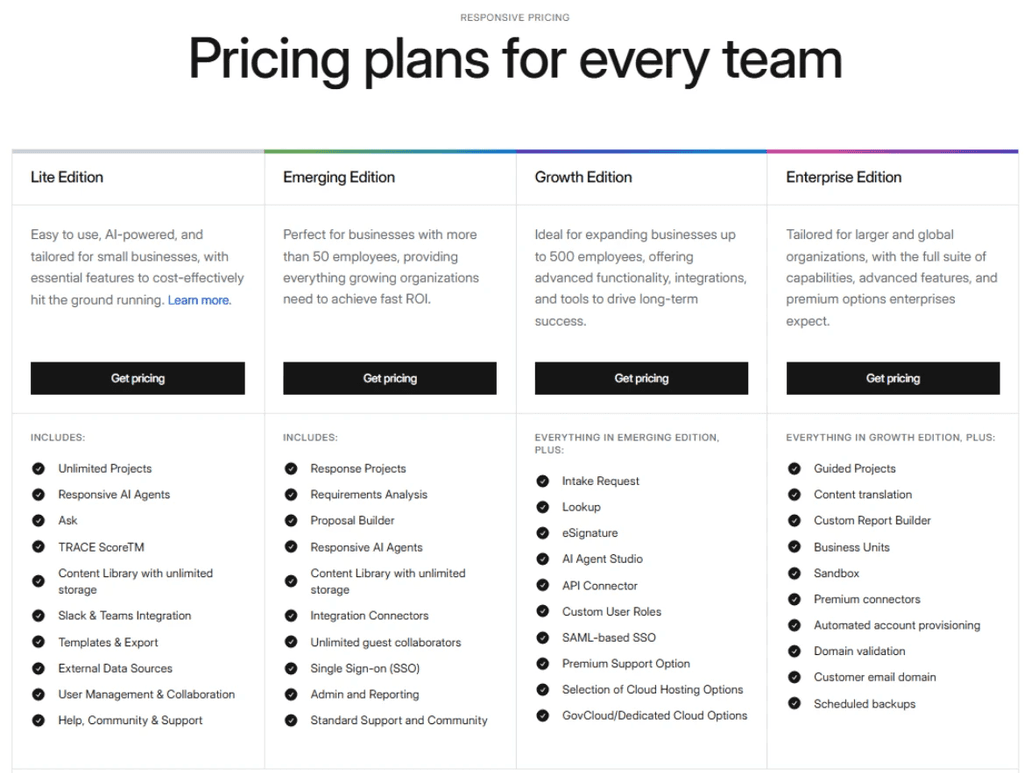Click the checkmark beside SAML-based SSO
This screenshot has width=1024, height=773.
coord(542,637)
